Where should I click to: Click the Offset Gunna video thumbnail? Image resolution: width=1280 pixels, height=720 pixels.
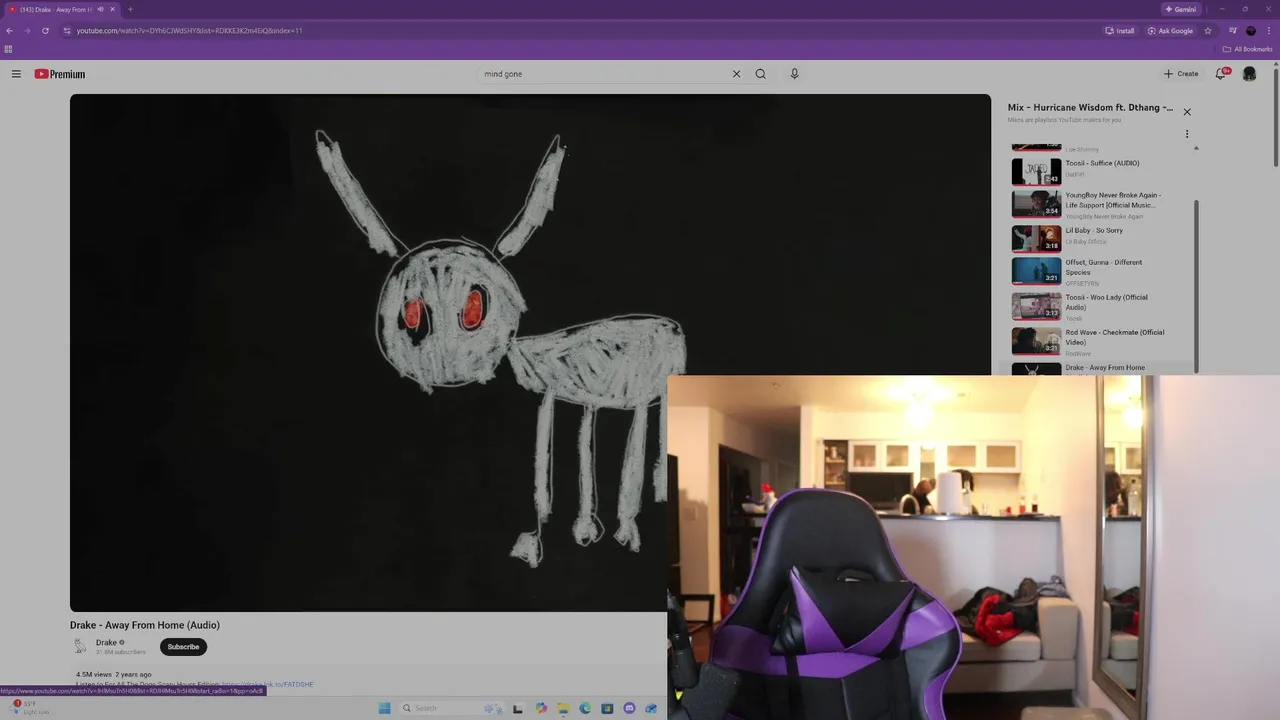(1036, 270)
